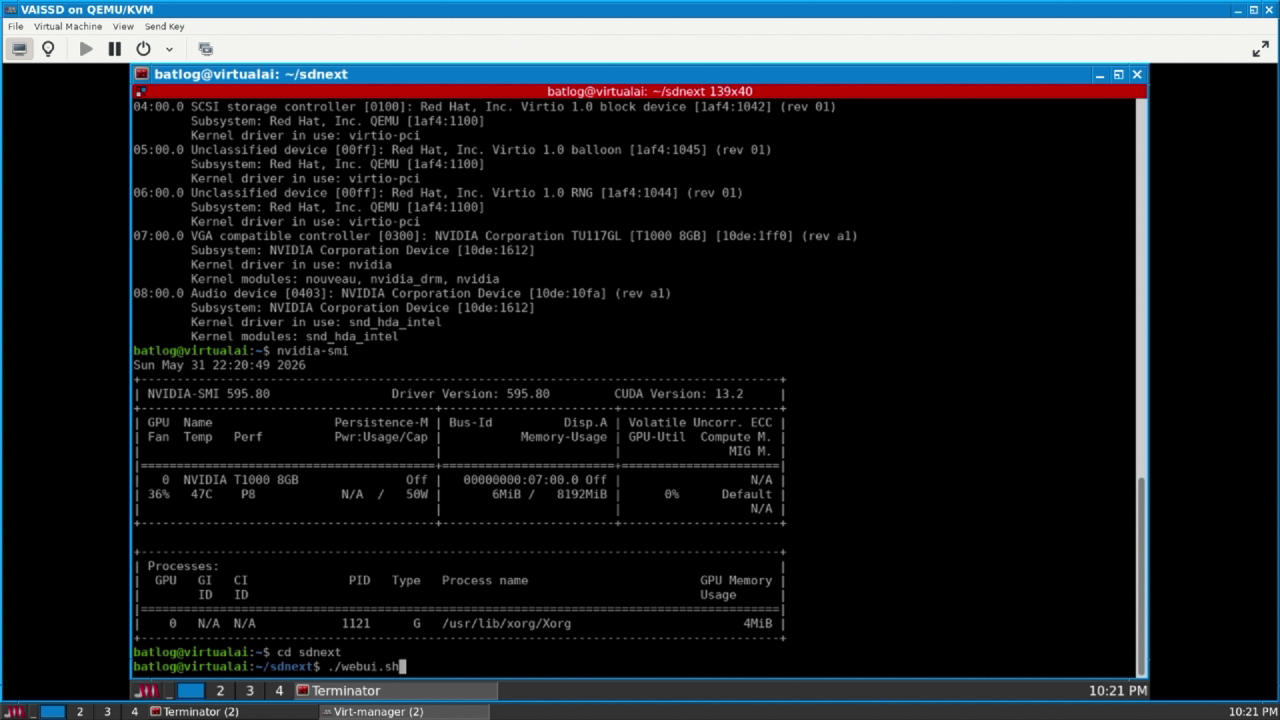Screen dimensions: 1280x720
Task: Toggle fullscreen for the VM viewer
Action: point(1260,49)
